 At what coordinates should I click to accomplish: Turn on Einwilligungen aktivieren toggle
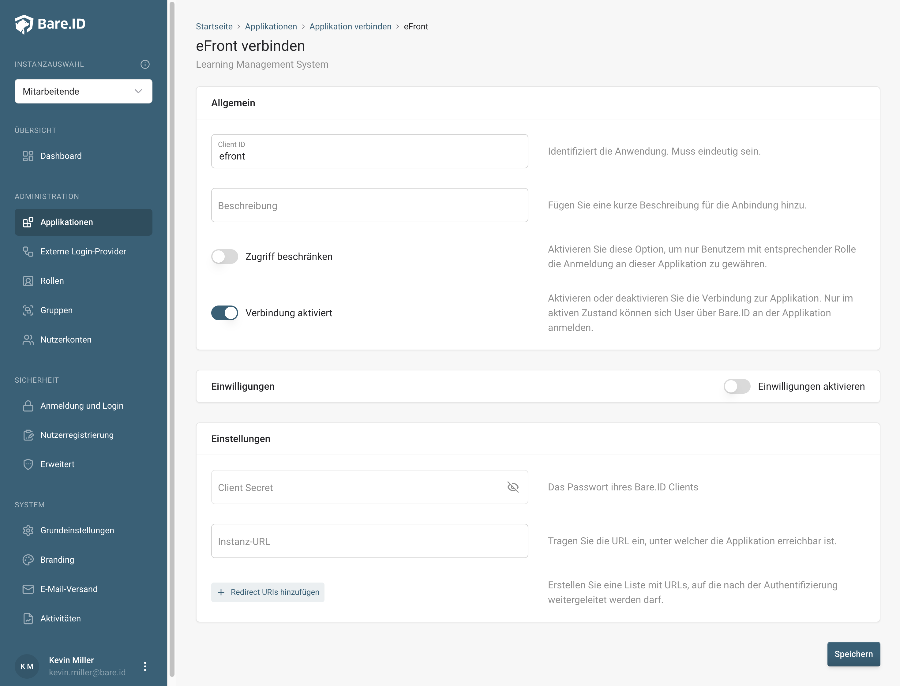tap(737, 386)
